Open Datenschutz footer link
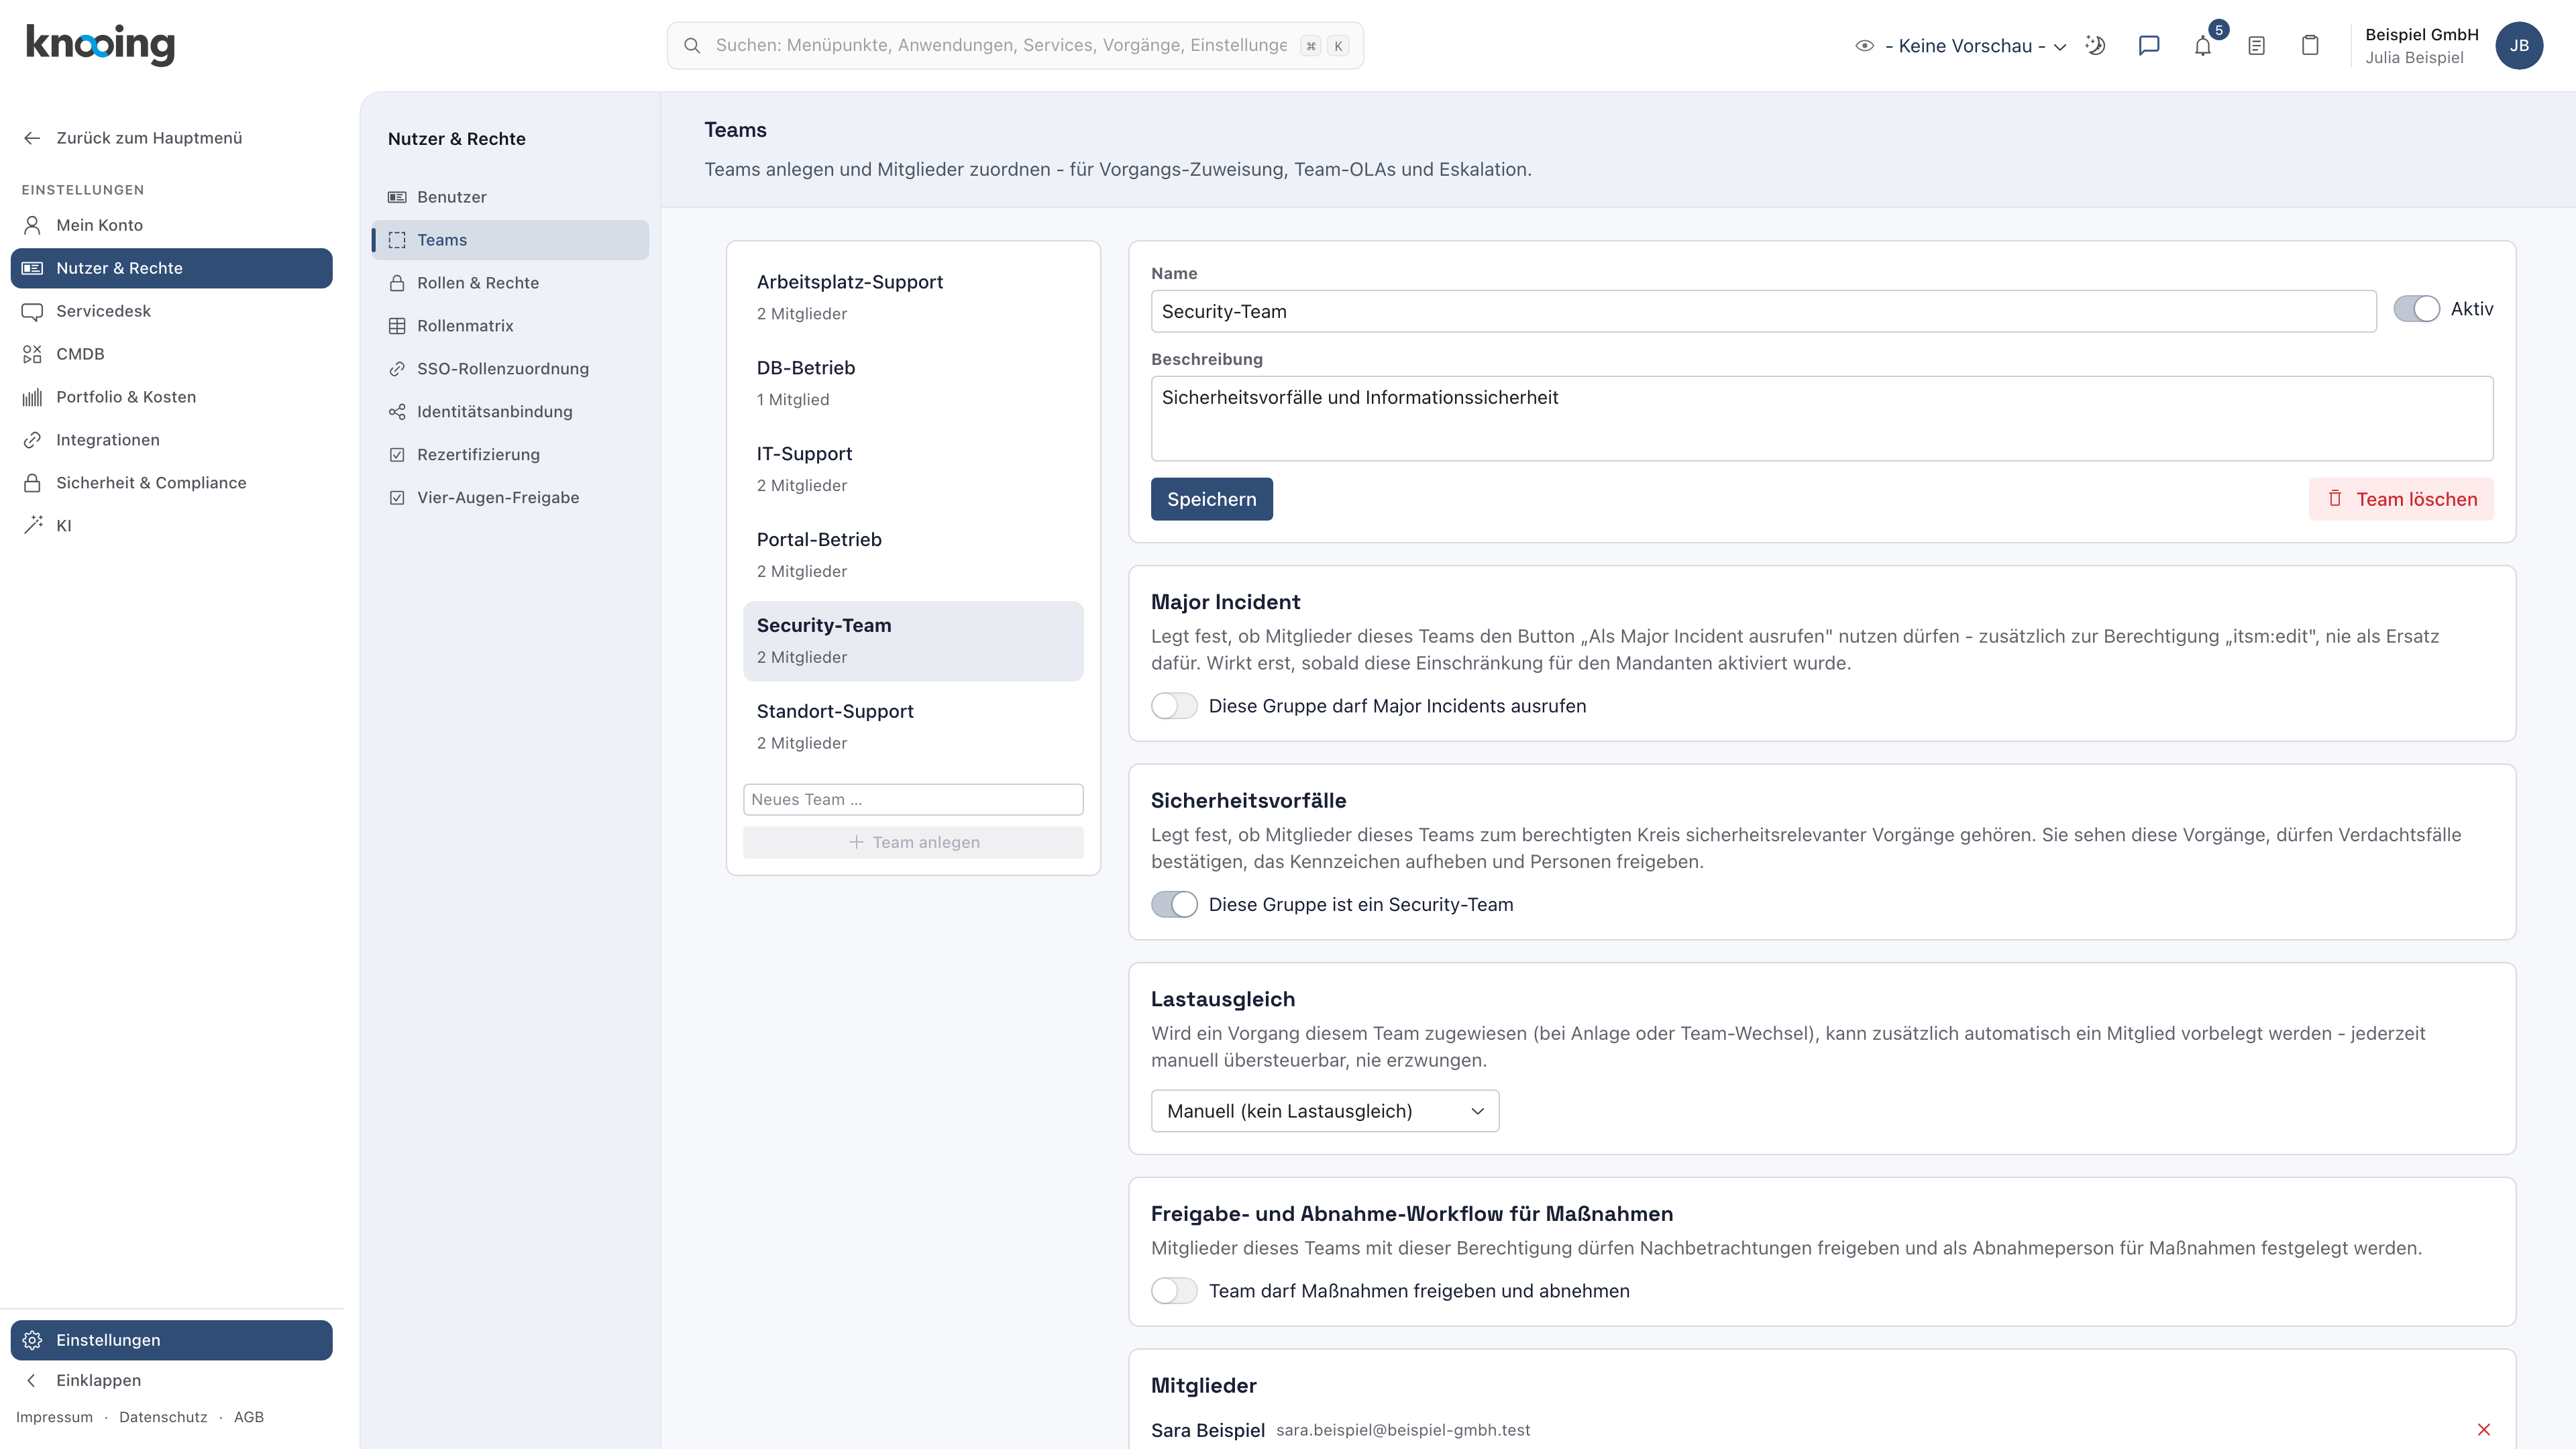This screenshot has height=1449, width=2576. (163, 1417)
